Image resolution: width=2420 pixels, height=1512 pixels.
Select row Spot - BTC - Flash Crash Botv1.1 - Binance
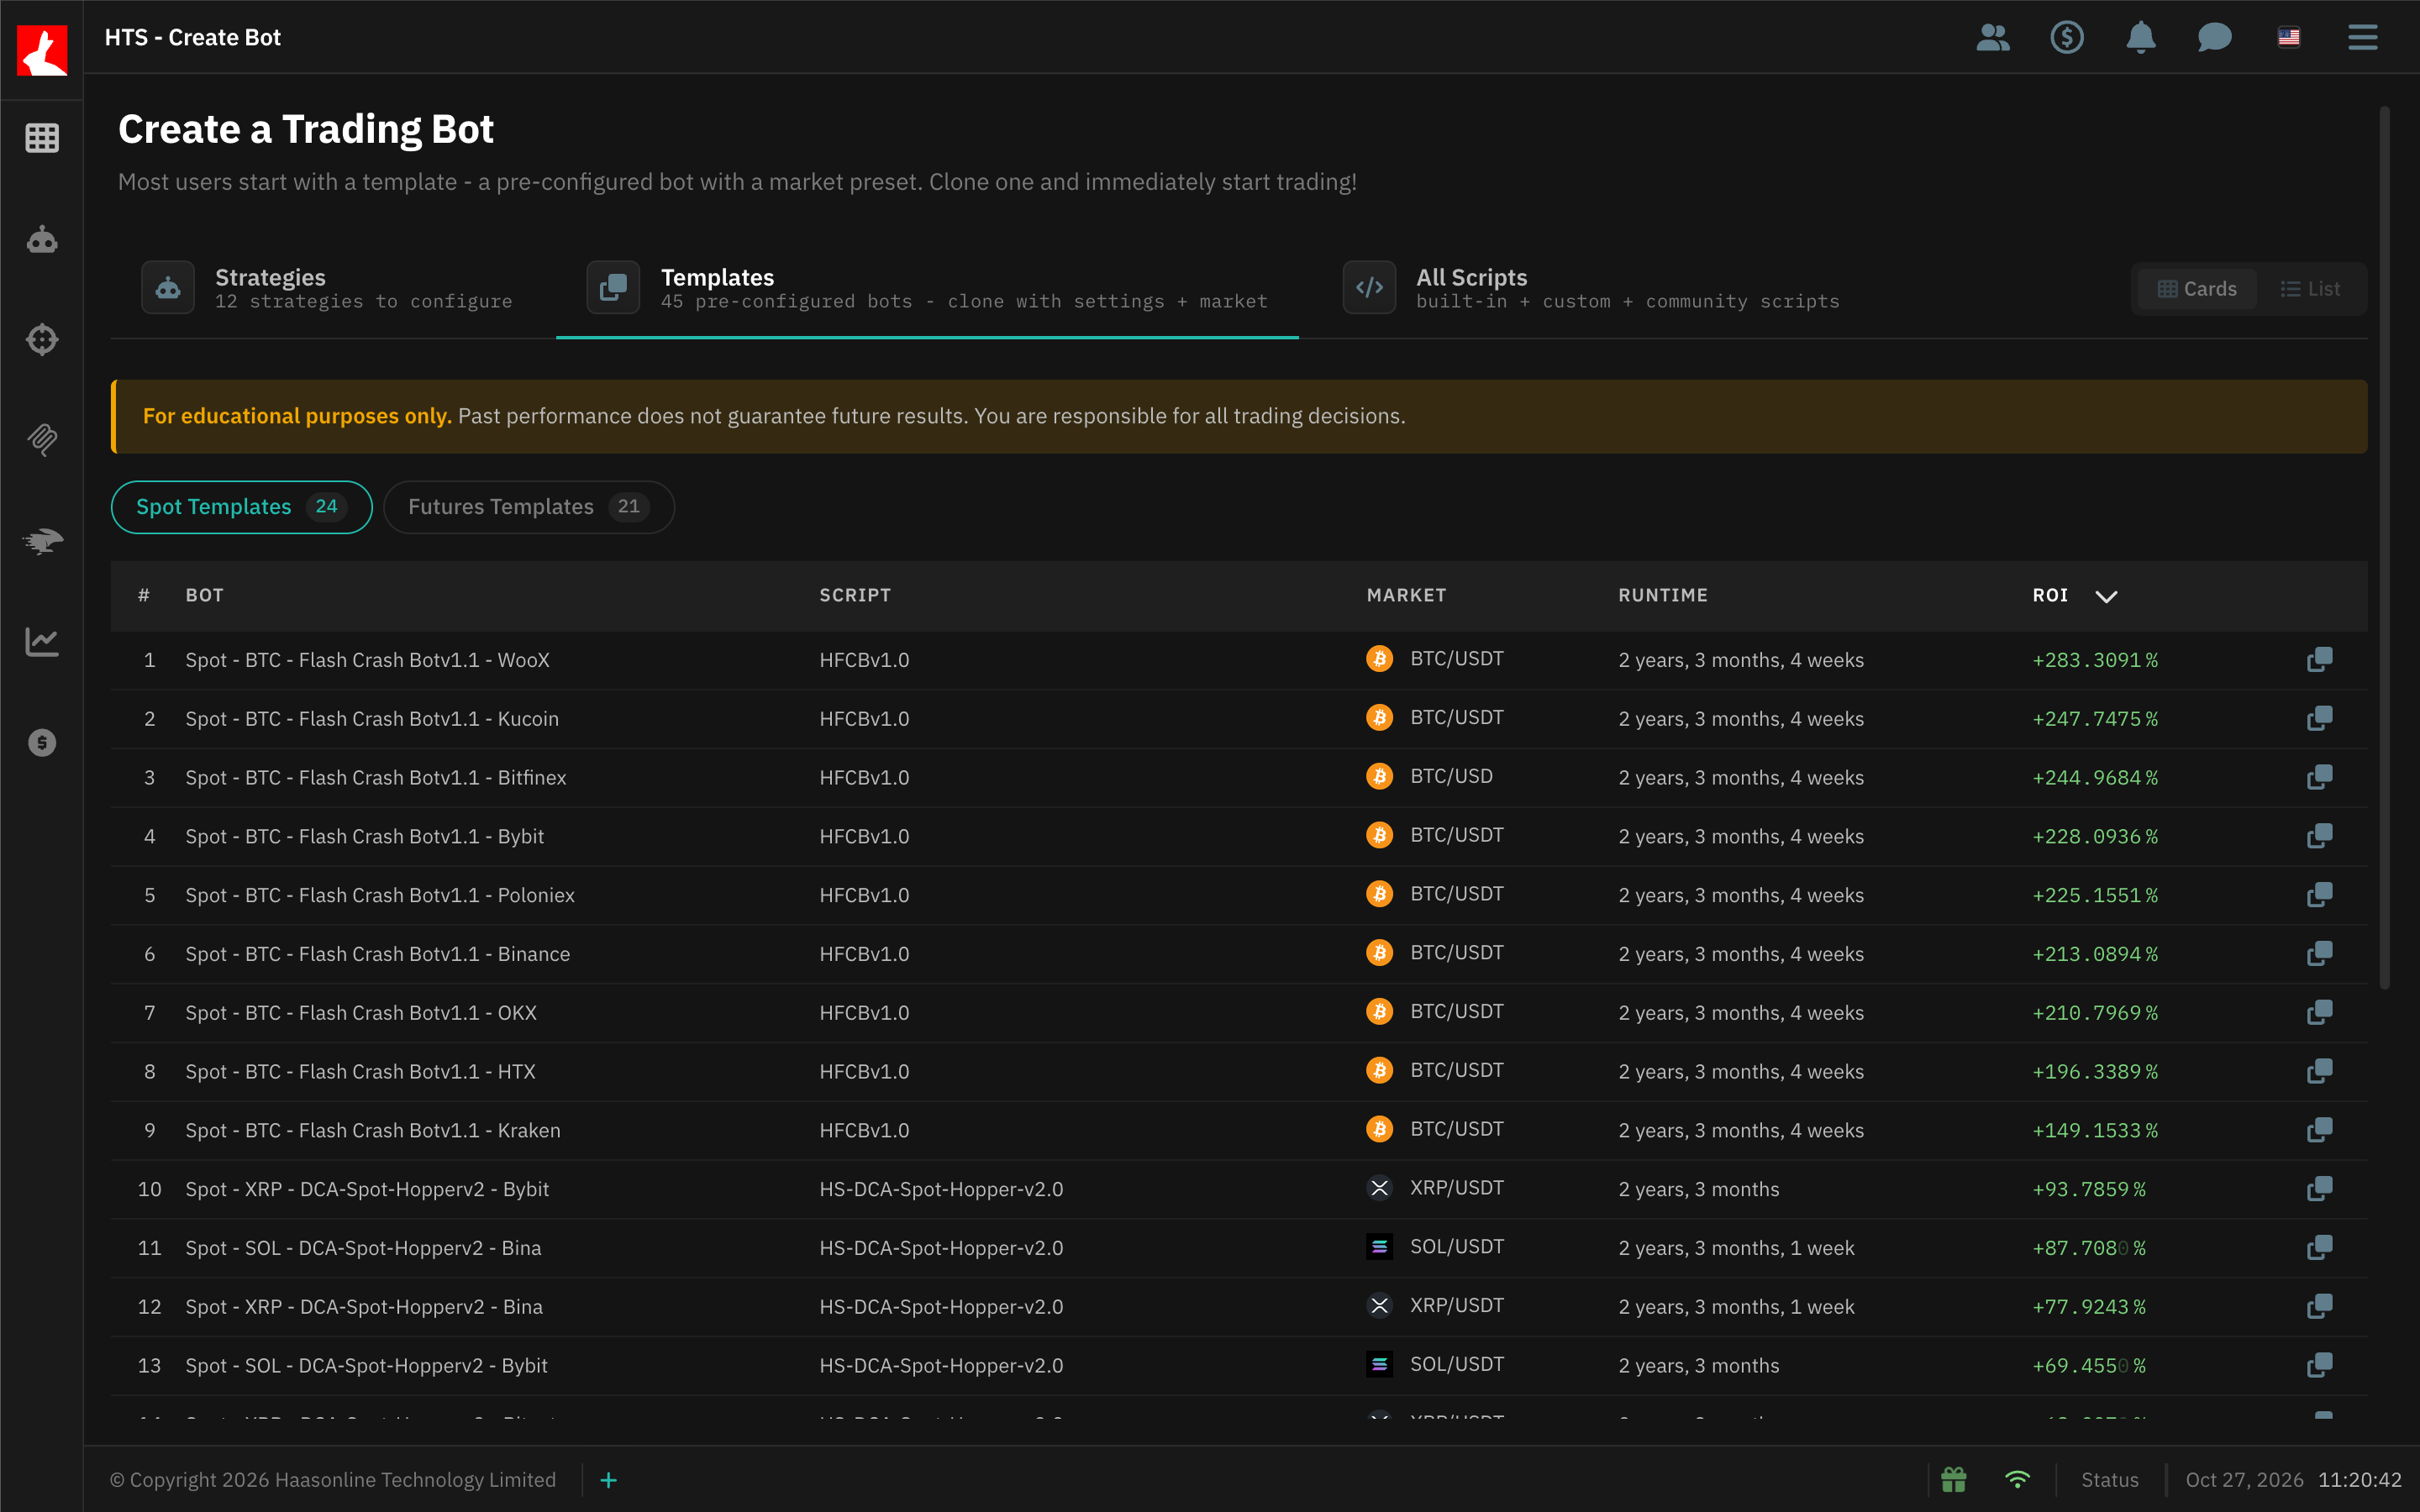pyautogui.click(x=1239, y=954)
